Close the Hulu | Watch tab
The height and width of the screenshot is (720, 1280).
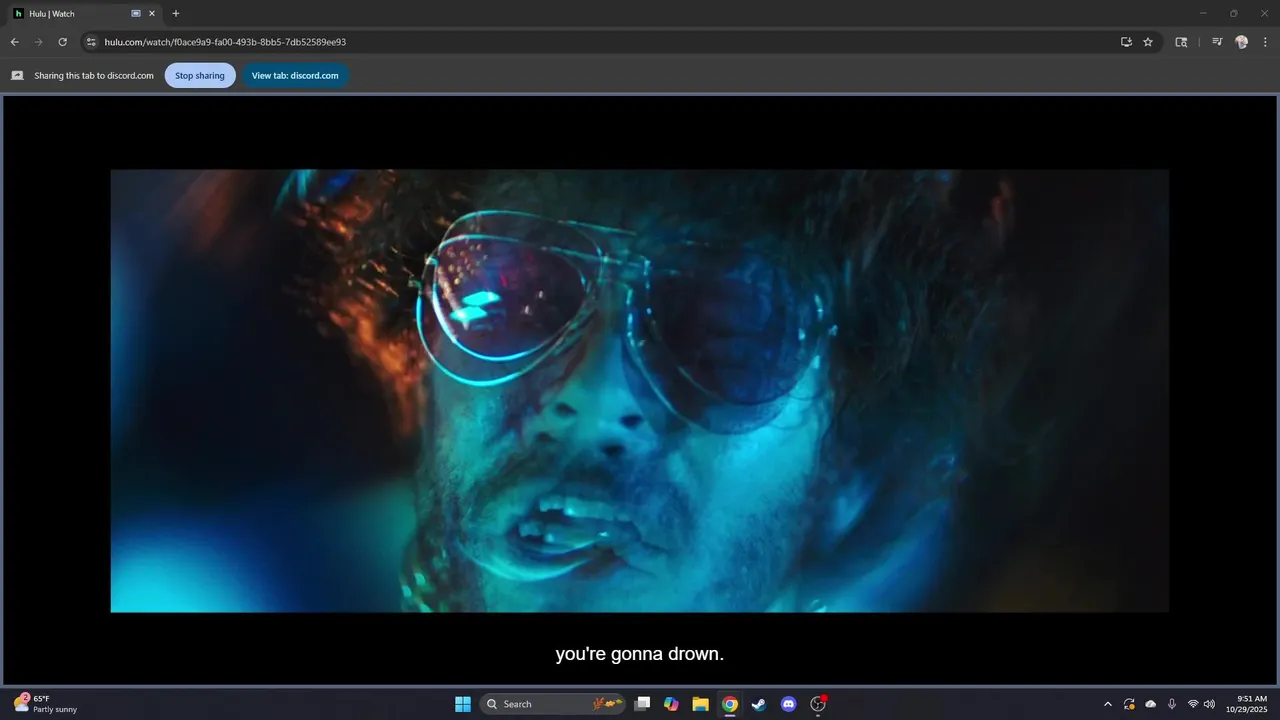(x=152, y=14)
